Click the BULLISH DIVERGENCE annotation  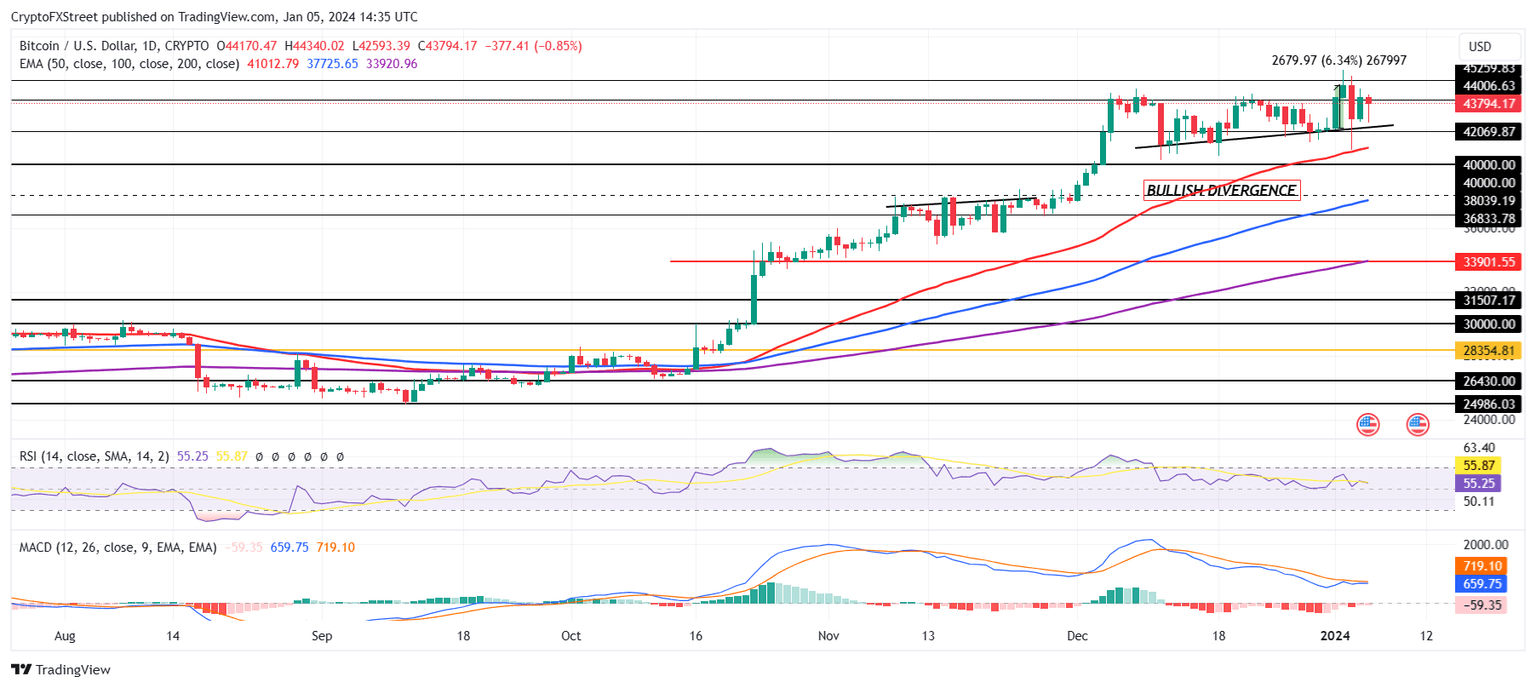pyautogui.click(x=1220, y=189)
